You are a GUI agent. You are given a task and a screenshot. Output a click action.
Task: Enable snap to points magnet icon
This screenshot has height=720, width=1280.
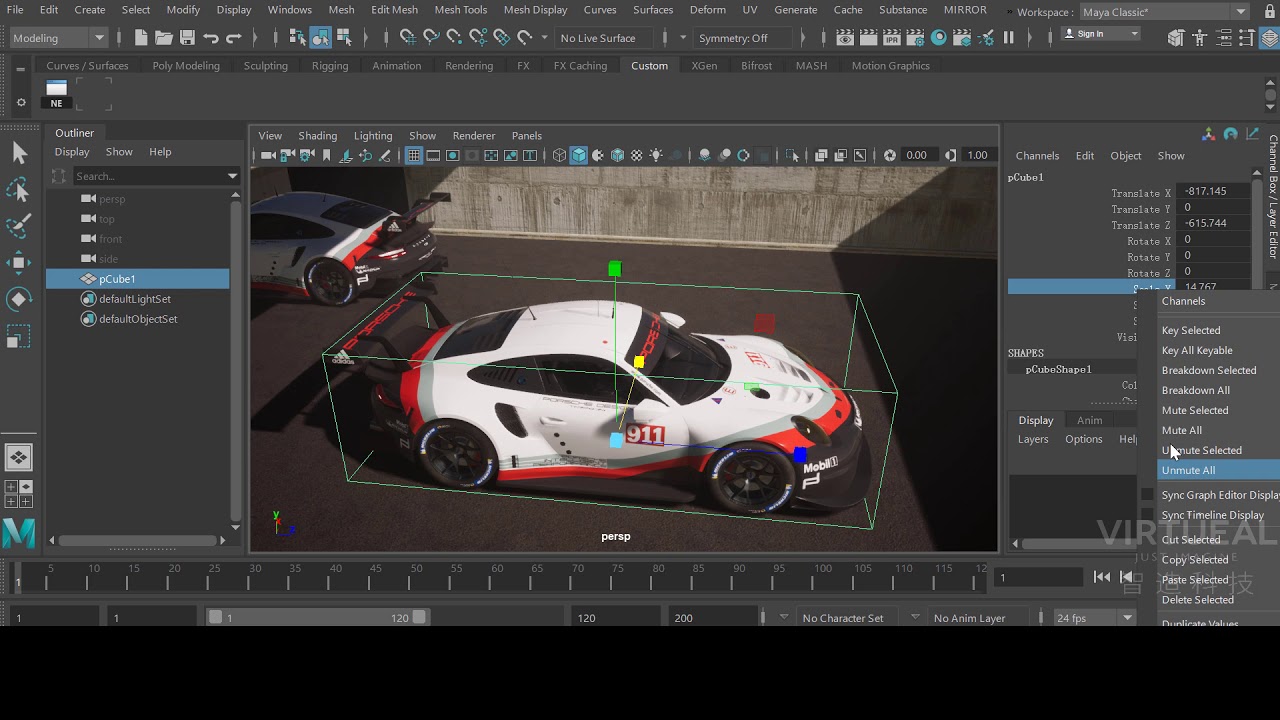pos(454,38)
